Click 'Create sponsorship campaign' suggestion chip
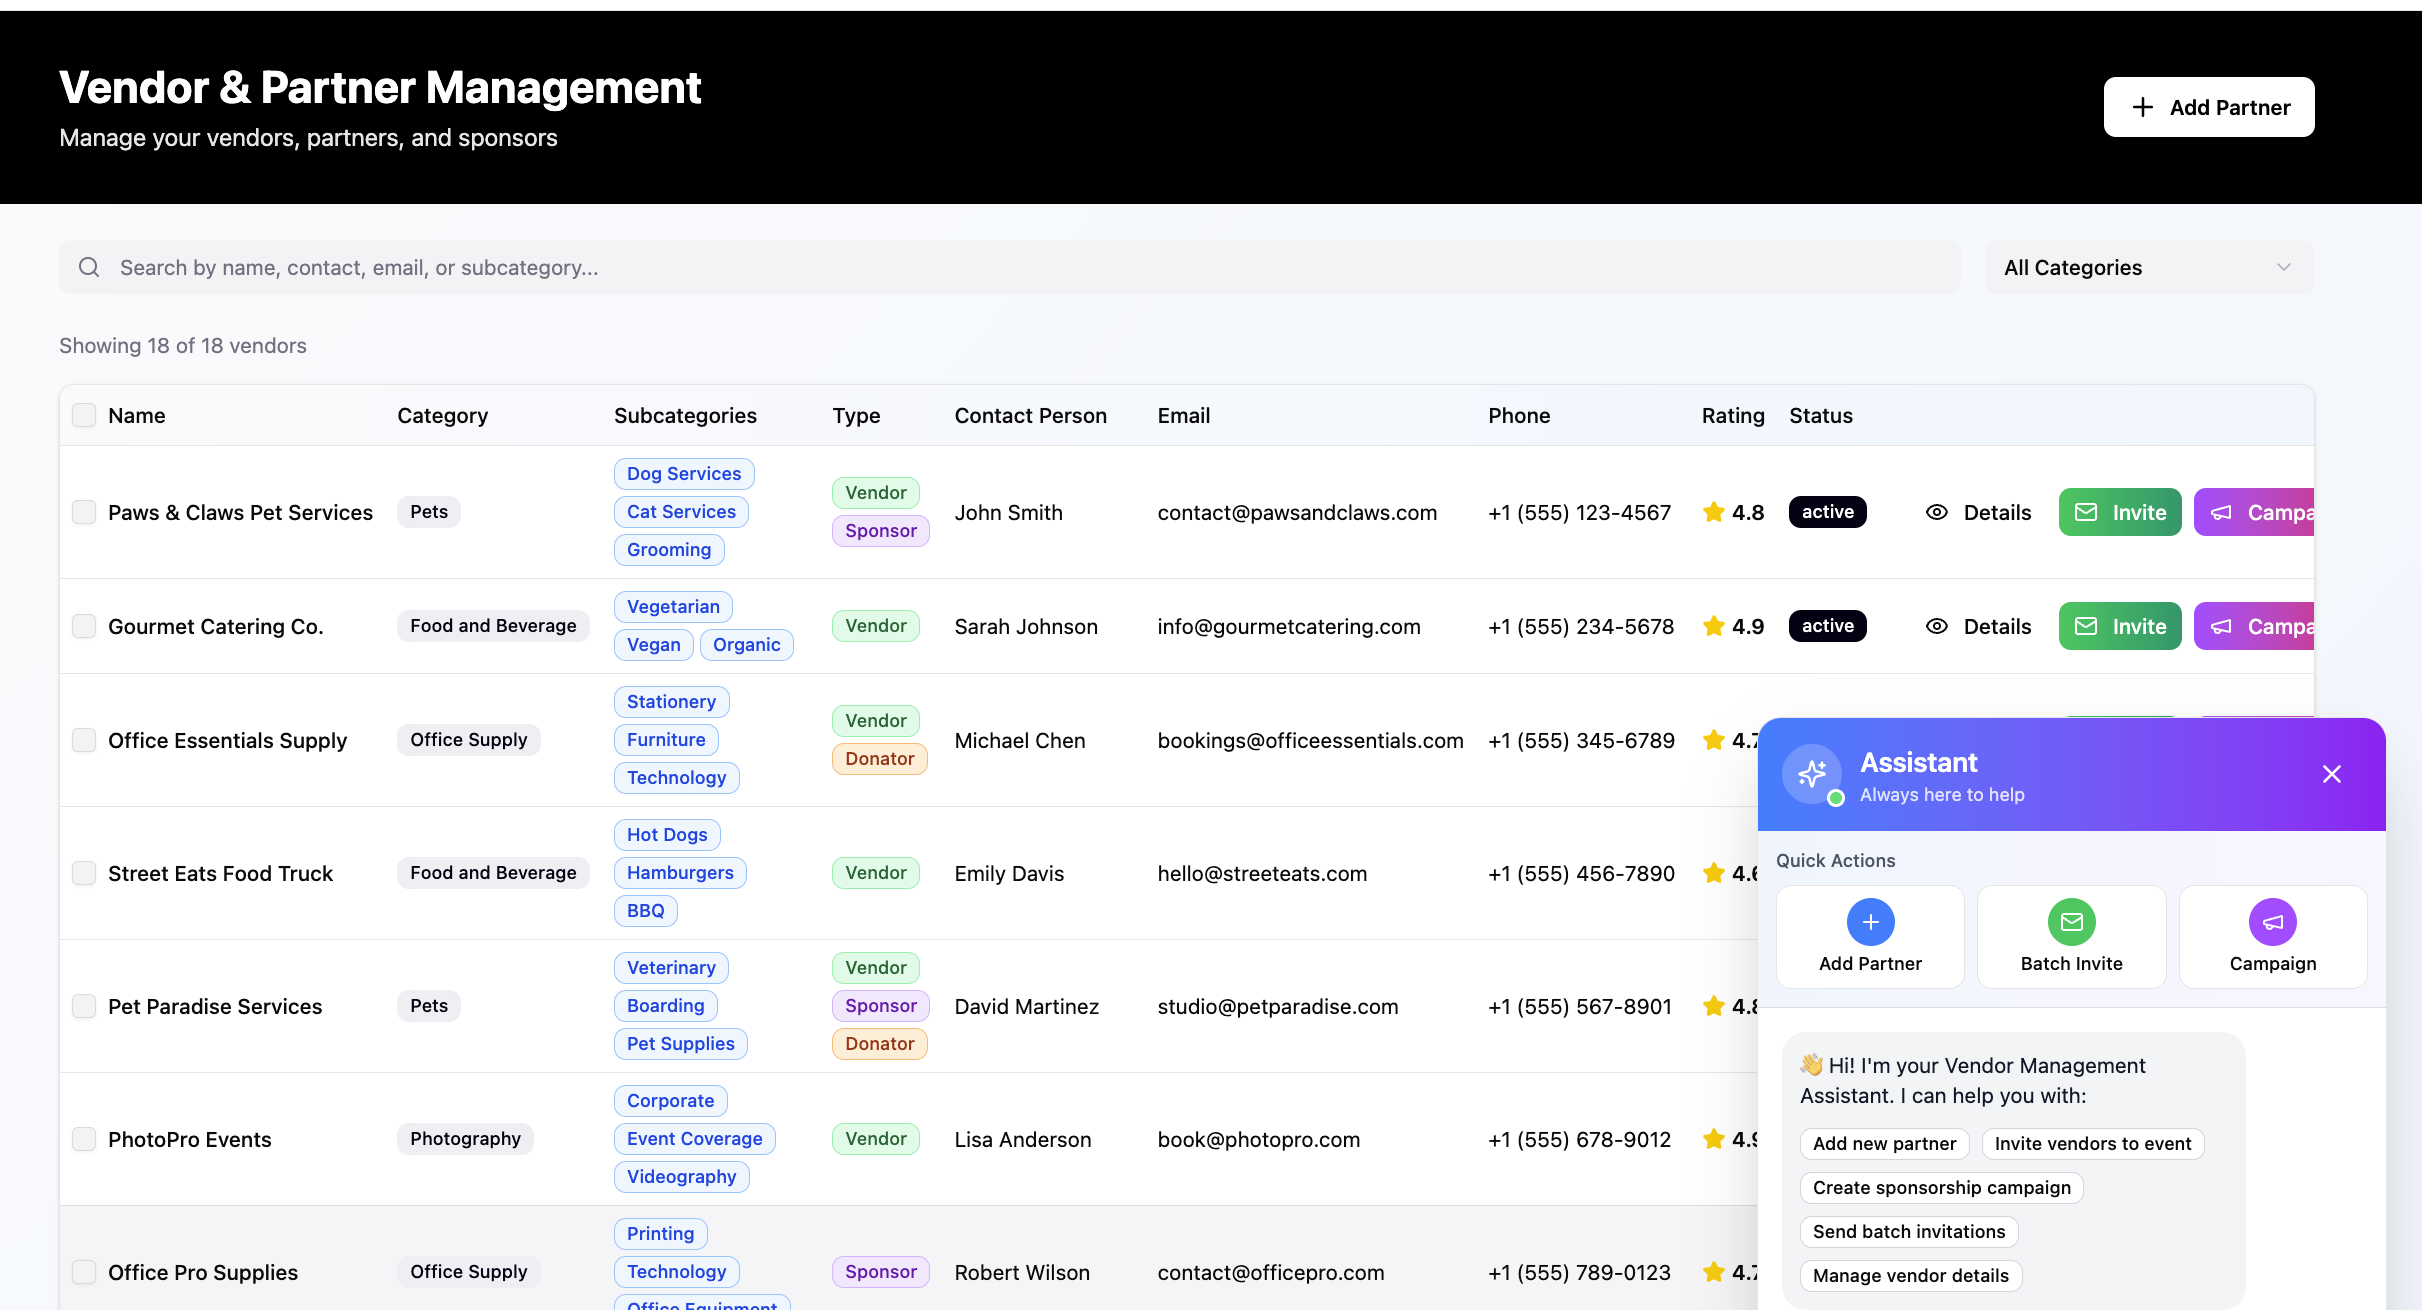This screenshot has height=1310, width=2422. click(x=1941, y=1187)
